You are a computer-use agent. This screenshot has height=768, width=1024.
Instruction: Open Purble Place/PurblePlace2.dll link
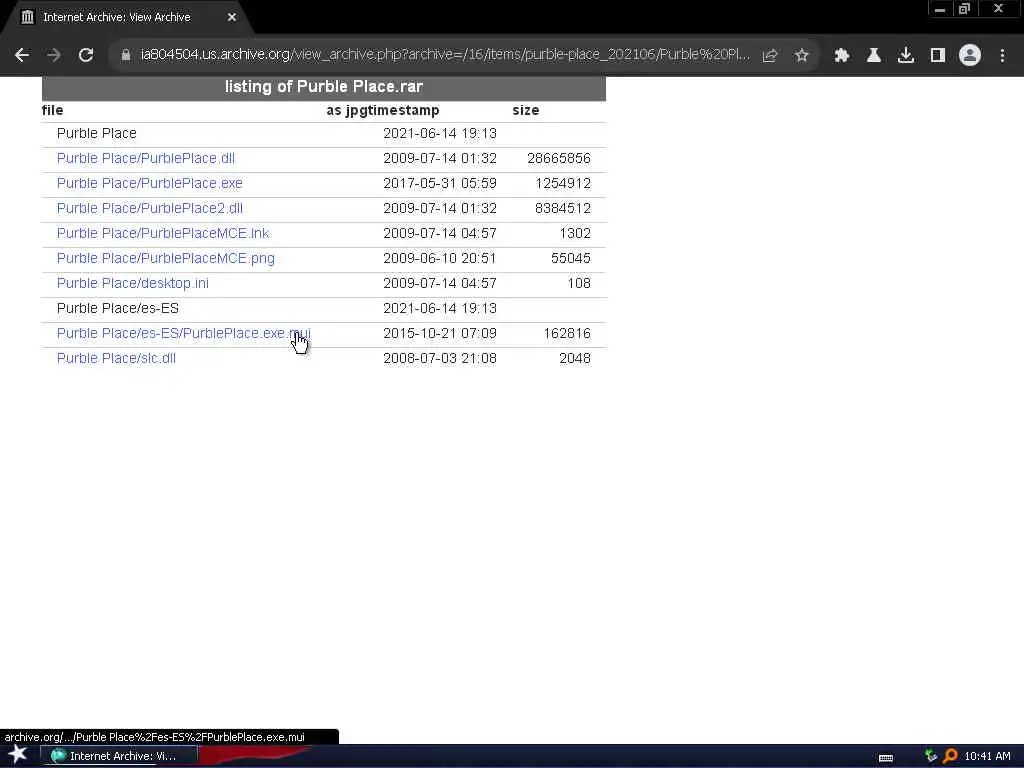150,208
